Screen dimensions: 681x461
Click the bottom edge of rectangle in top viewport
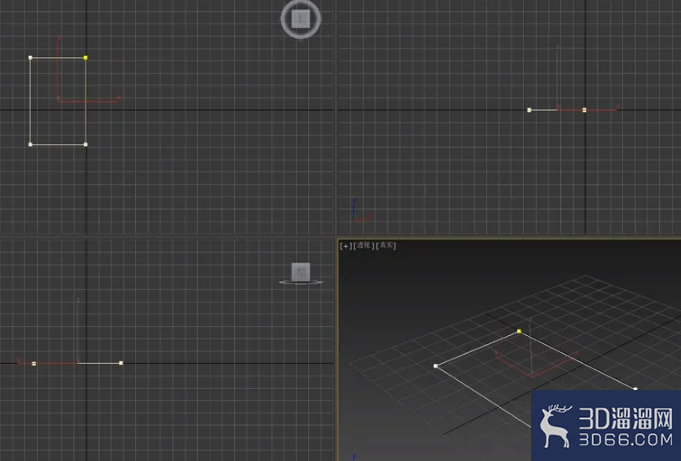[58, 144]
